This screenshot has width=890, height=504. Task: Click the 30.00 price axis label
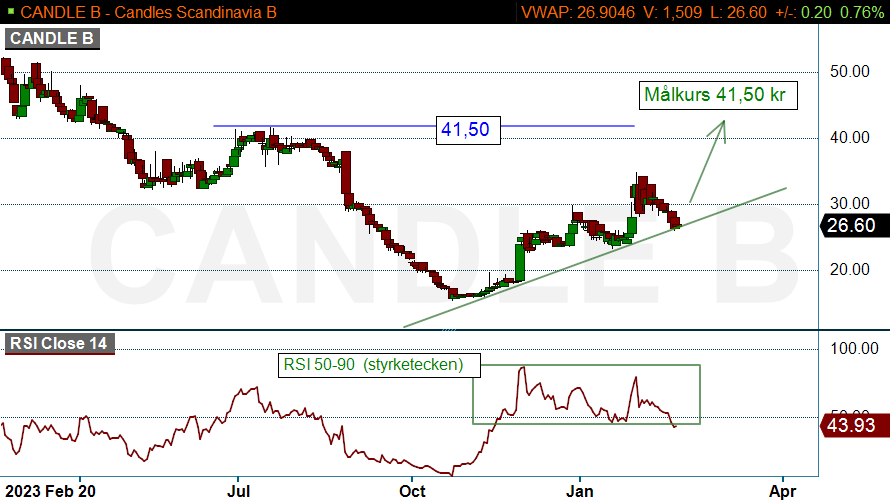(x=850, y=203)
